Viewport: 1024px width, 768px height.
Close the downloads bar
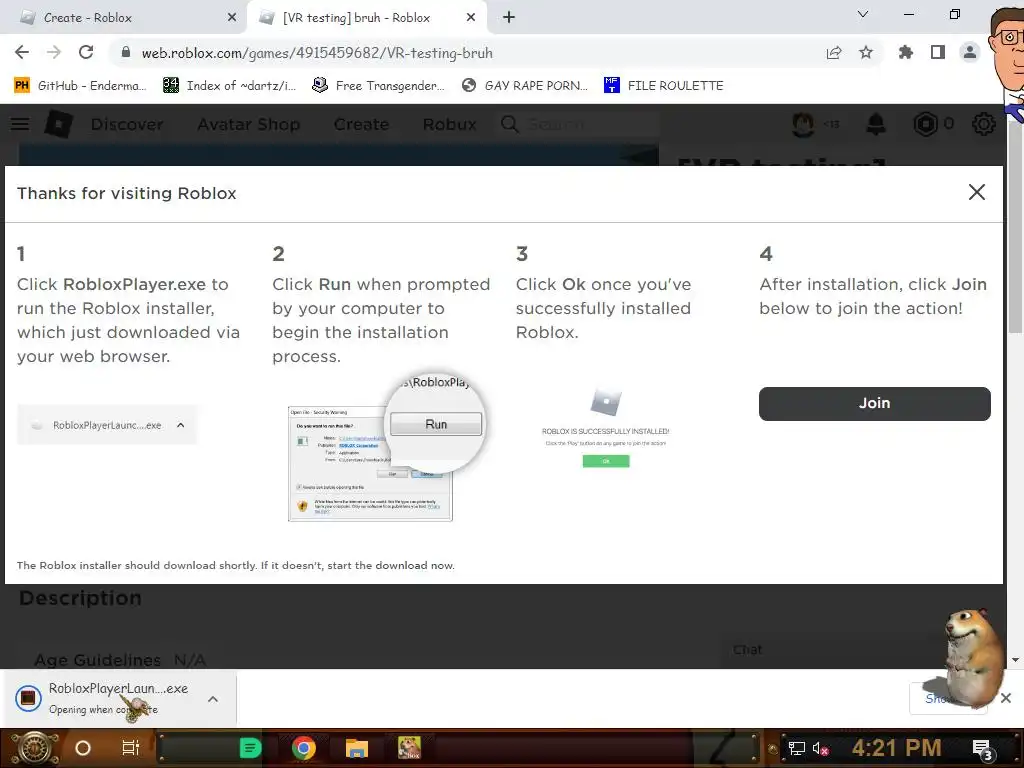(x=1006, y=698)
